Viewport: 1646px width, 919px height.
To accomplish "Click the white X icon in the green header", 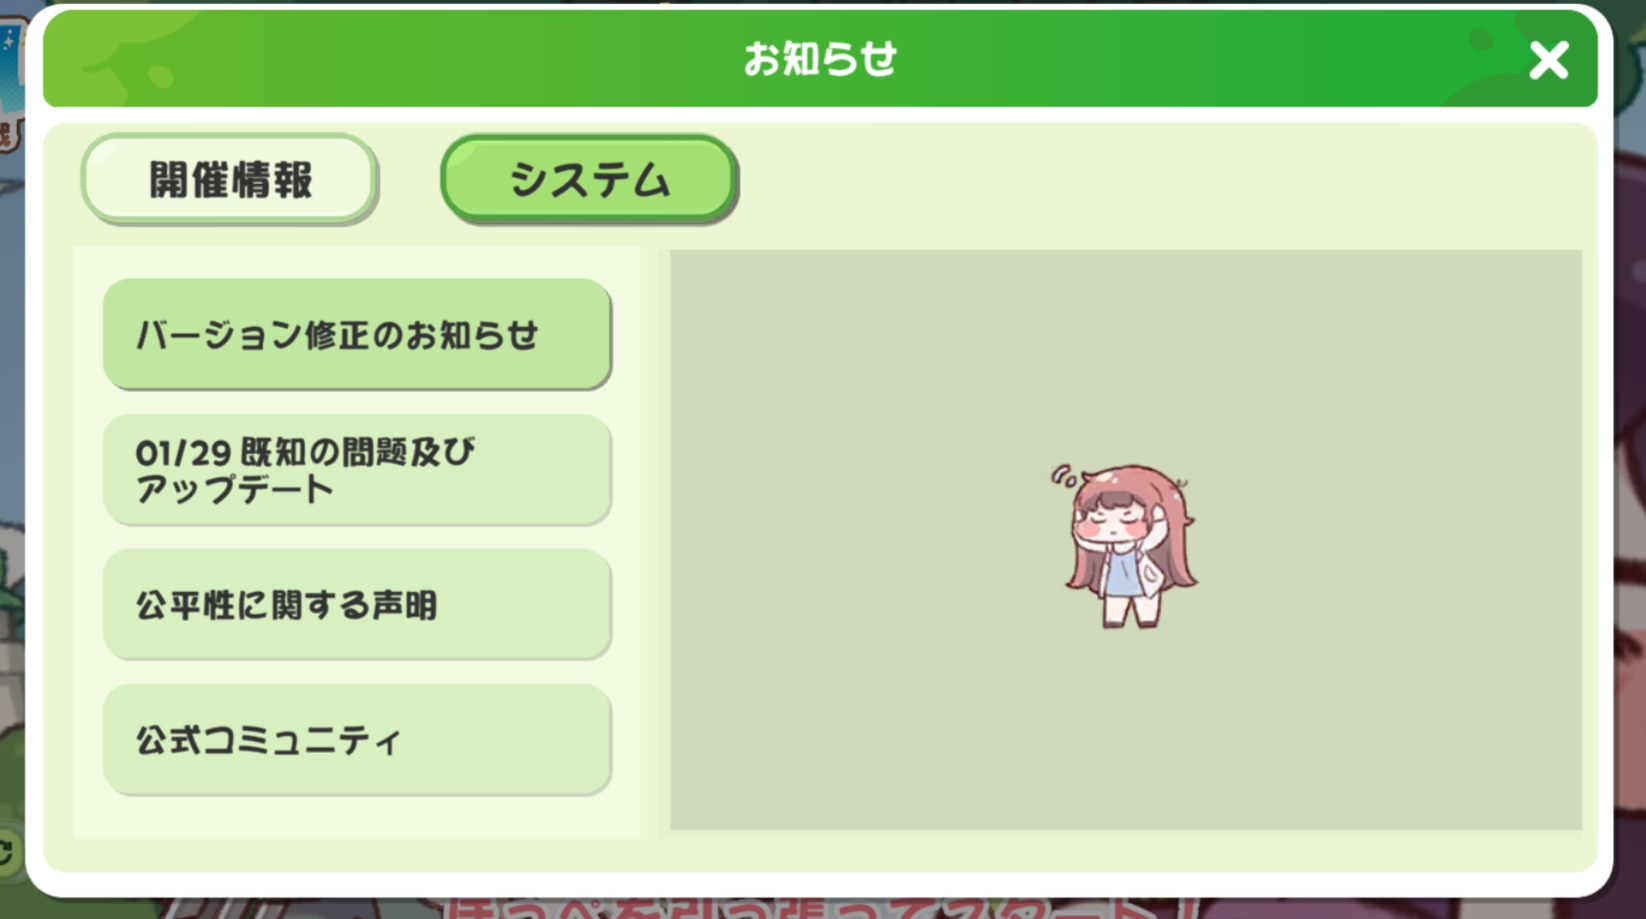I will (1548, 61).
